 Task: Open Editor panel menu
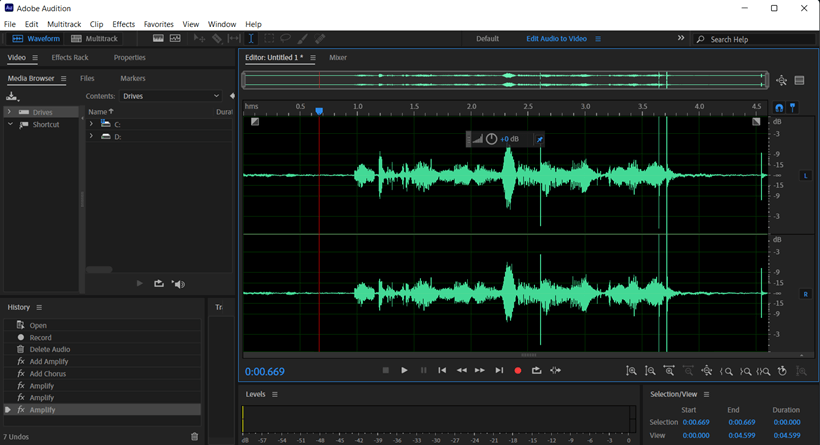point(313,58)
